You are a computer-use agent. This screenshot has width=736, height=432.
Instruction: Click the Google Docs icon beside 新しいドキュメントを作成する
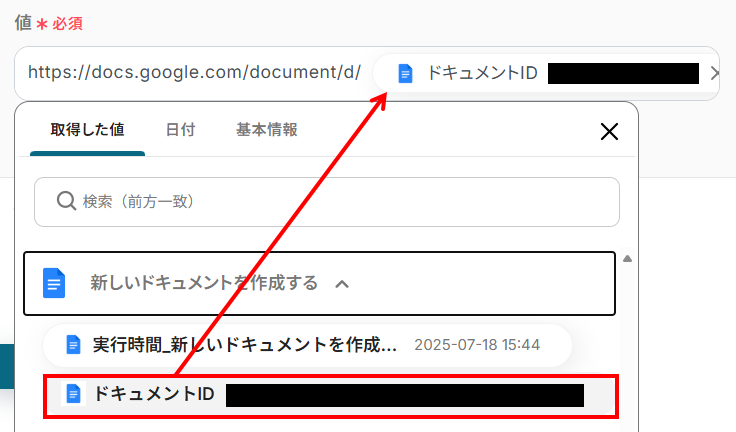click(x=54, y=283)
